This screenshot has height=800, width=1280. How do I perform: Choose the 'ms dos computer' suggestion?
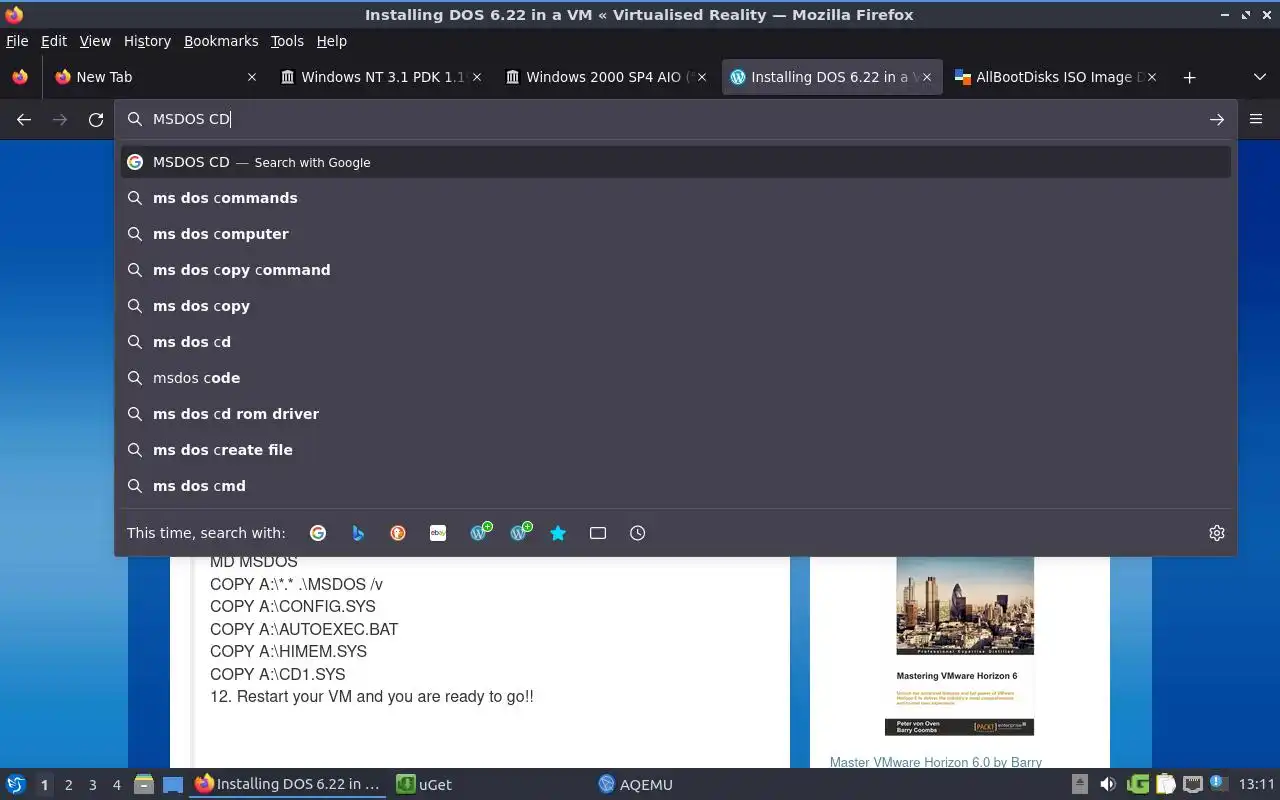click(675, 234)
